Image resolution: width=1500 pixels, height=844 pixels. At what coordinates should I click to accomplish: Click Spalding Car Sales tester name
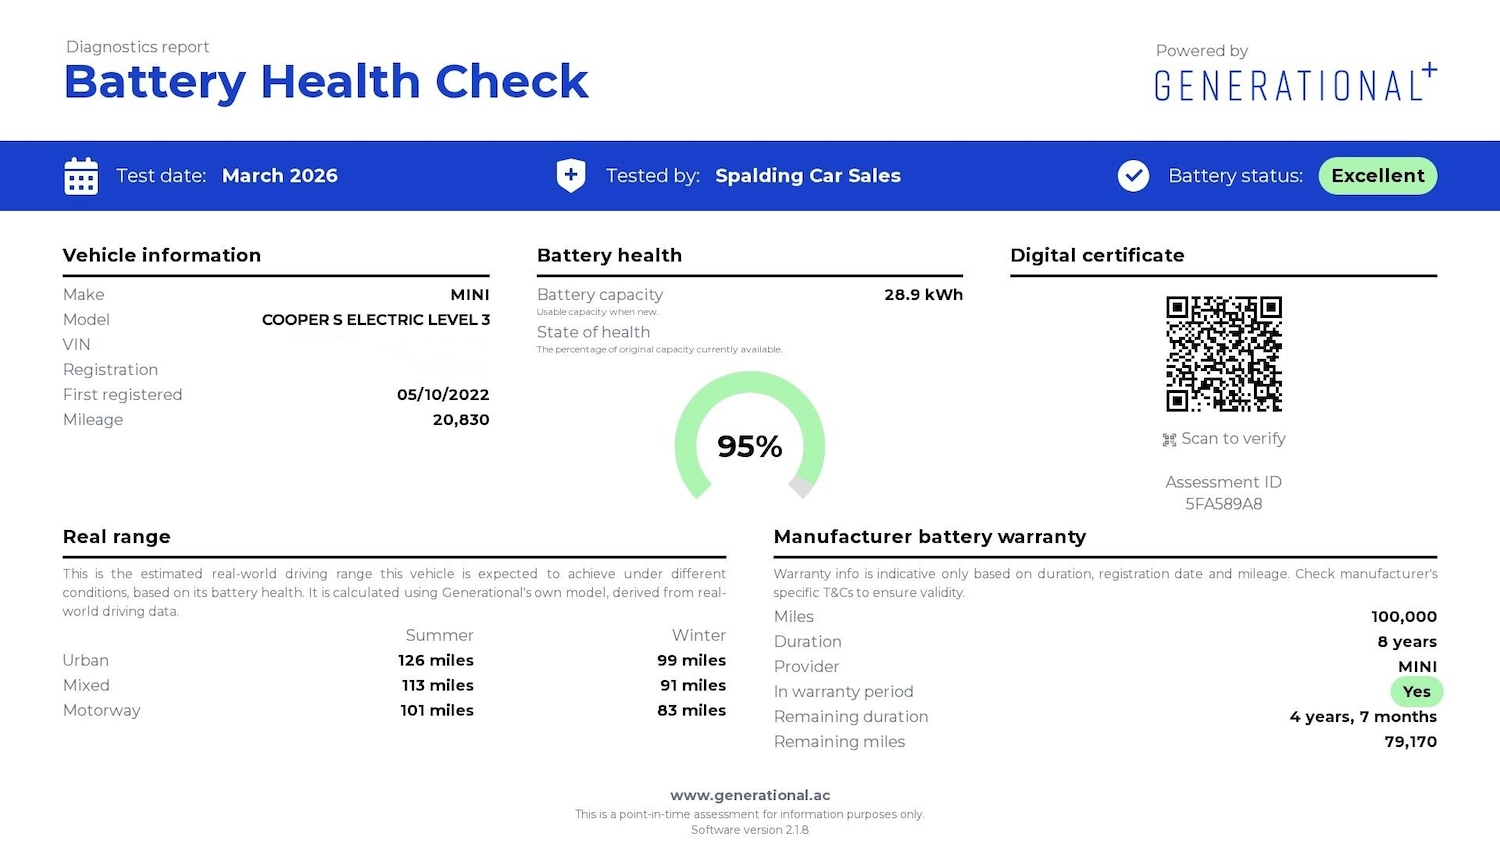click(808, 176)
